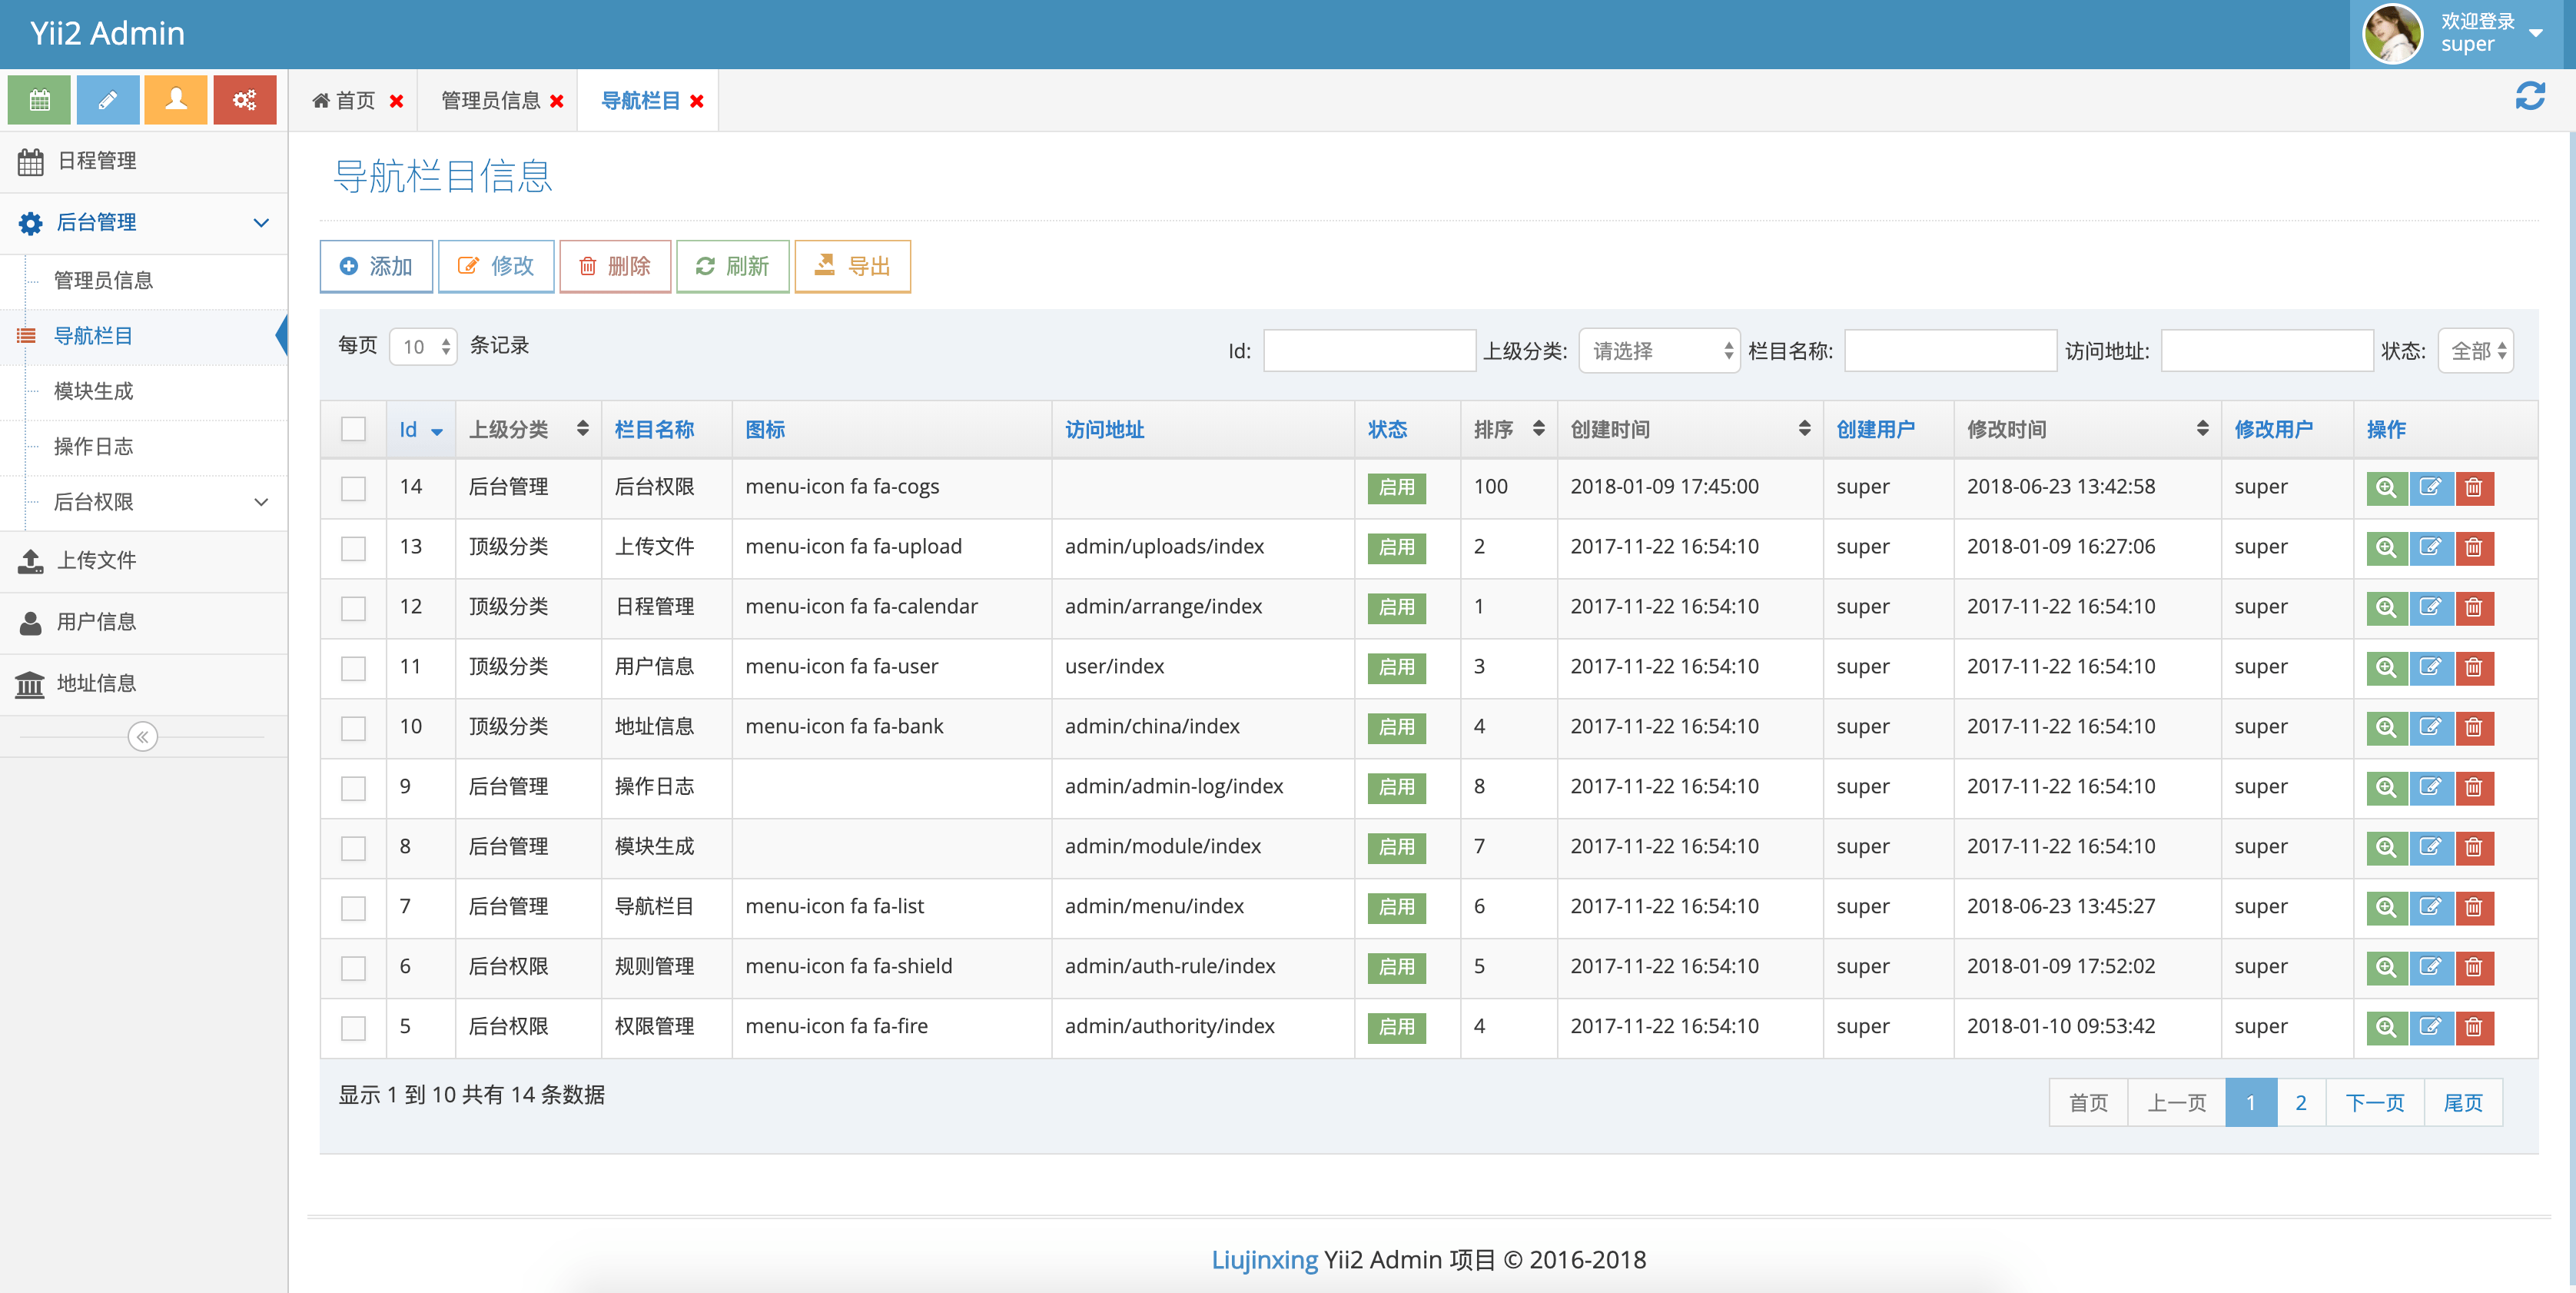The width and height of the screenshot is (2576, 1293).
Task: Open the Liujinxing footer link
Action: (x=1264, y=1260)
